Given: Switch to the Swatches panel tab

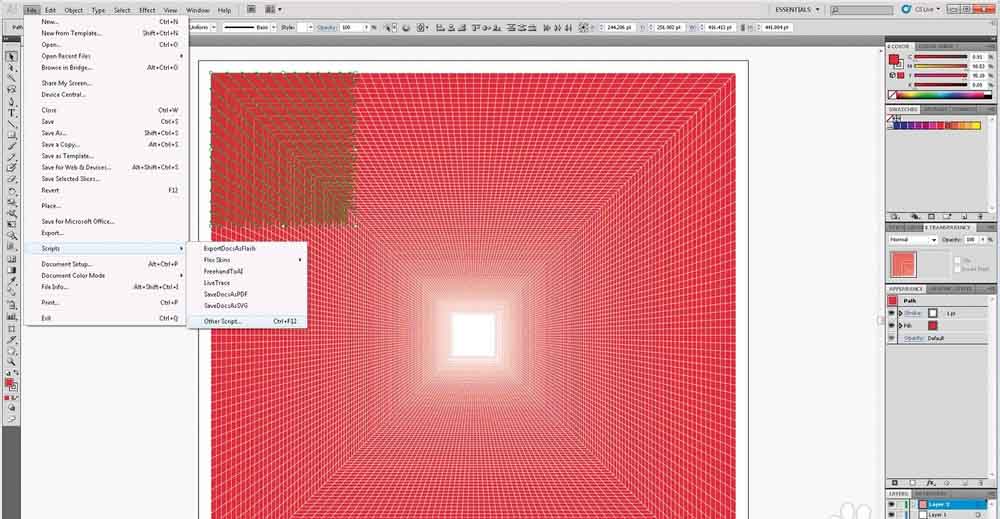Looking at the screenshot, I should (x=902, y=110).
